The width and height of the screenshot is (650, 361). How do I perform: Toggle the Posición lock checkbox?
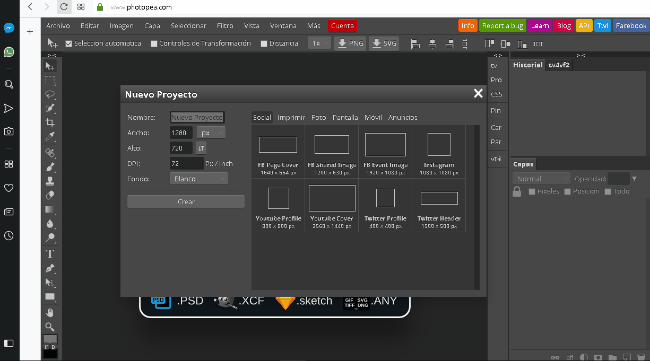click(x=568, y=191)
